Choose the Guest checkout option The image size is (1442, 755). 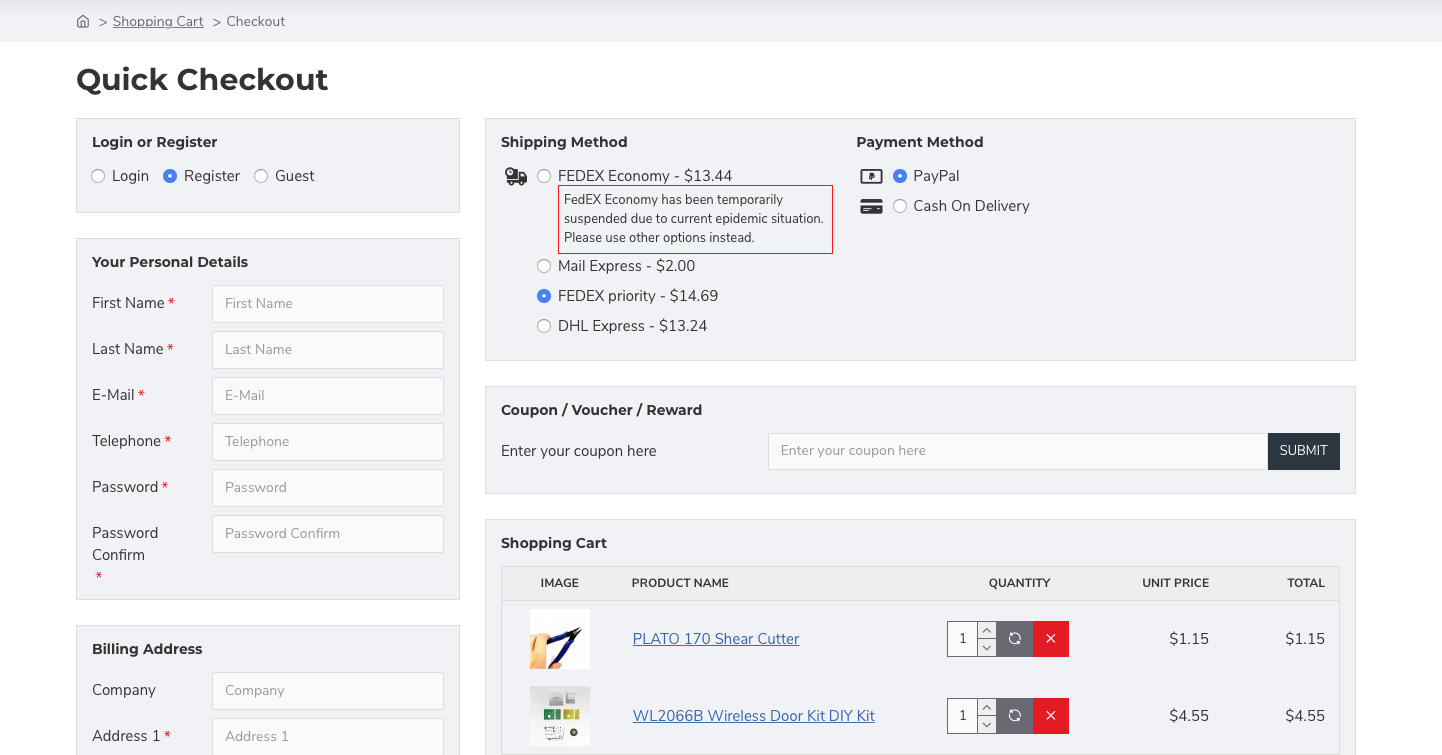pos(261,176)
